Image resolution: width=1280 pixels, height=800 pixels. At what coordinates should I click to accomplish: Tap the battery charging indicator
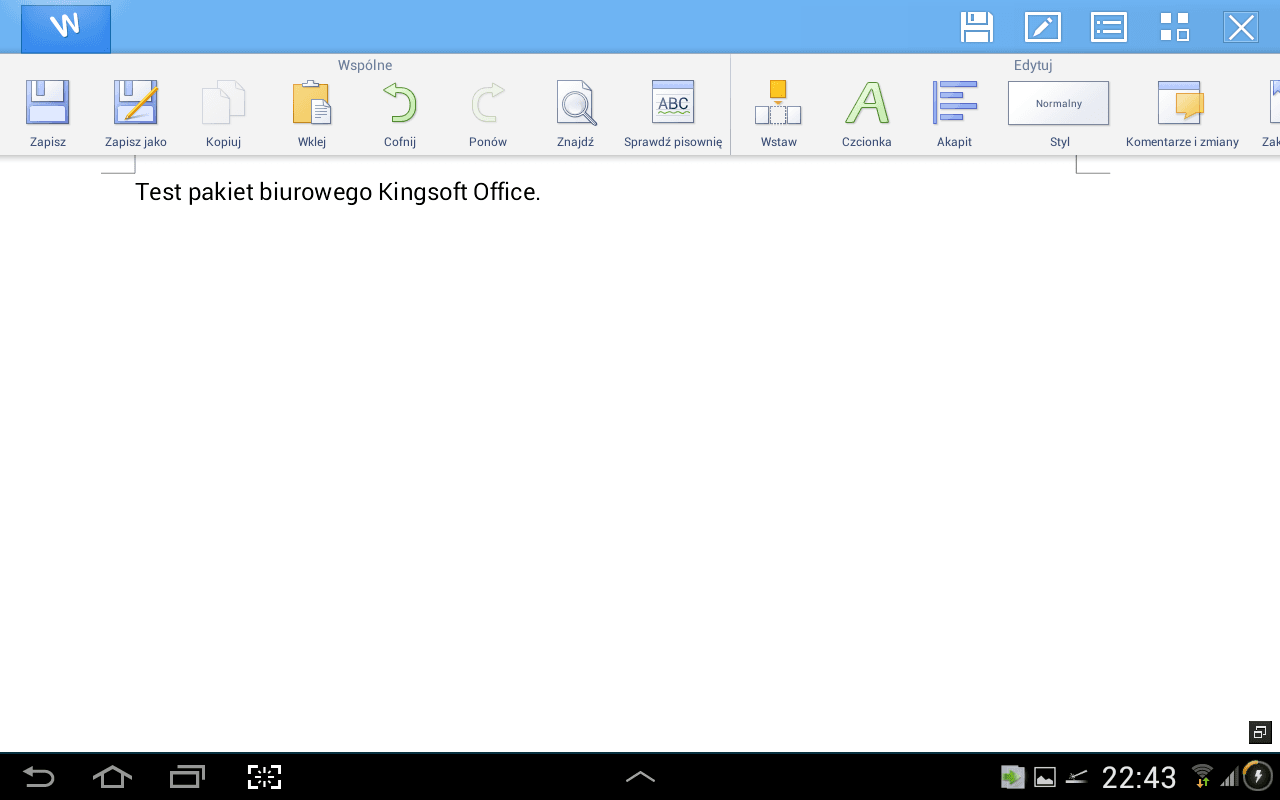tap(1257, 776)
